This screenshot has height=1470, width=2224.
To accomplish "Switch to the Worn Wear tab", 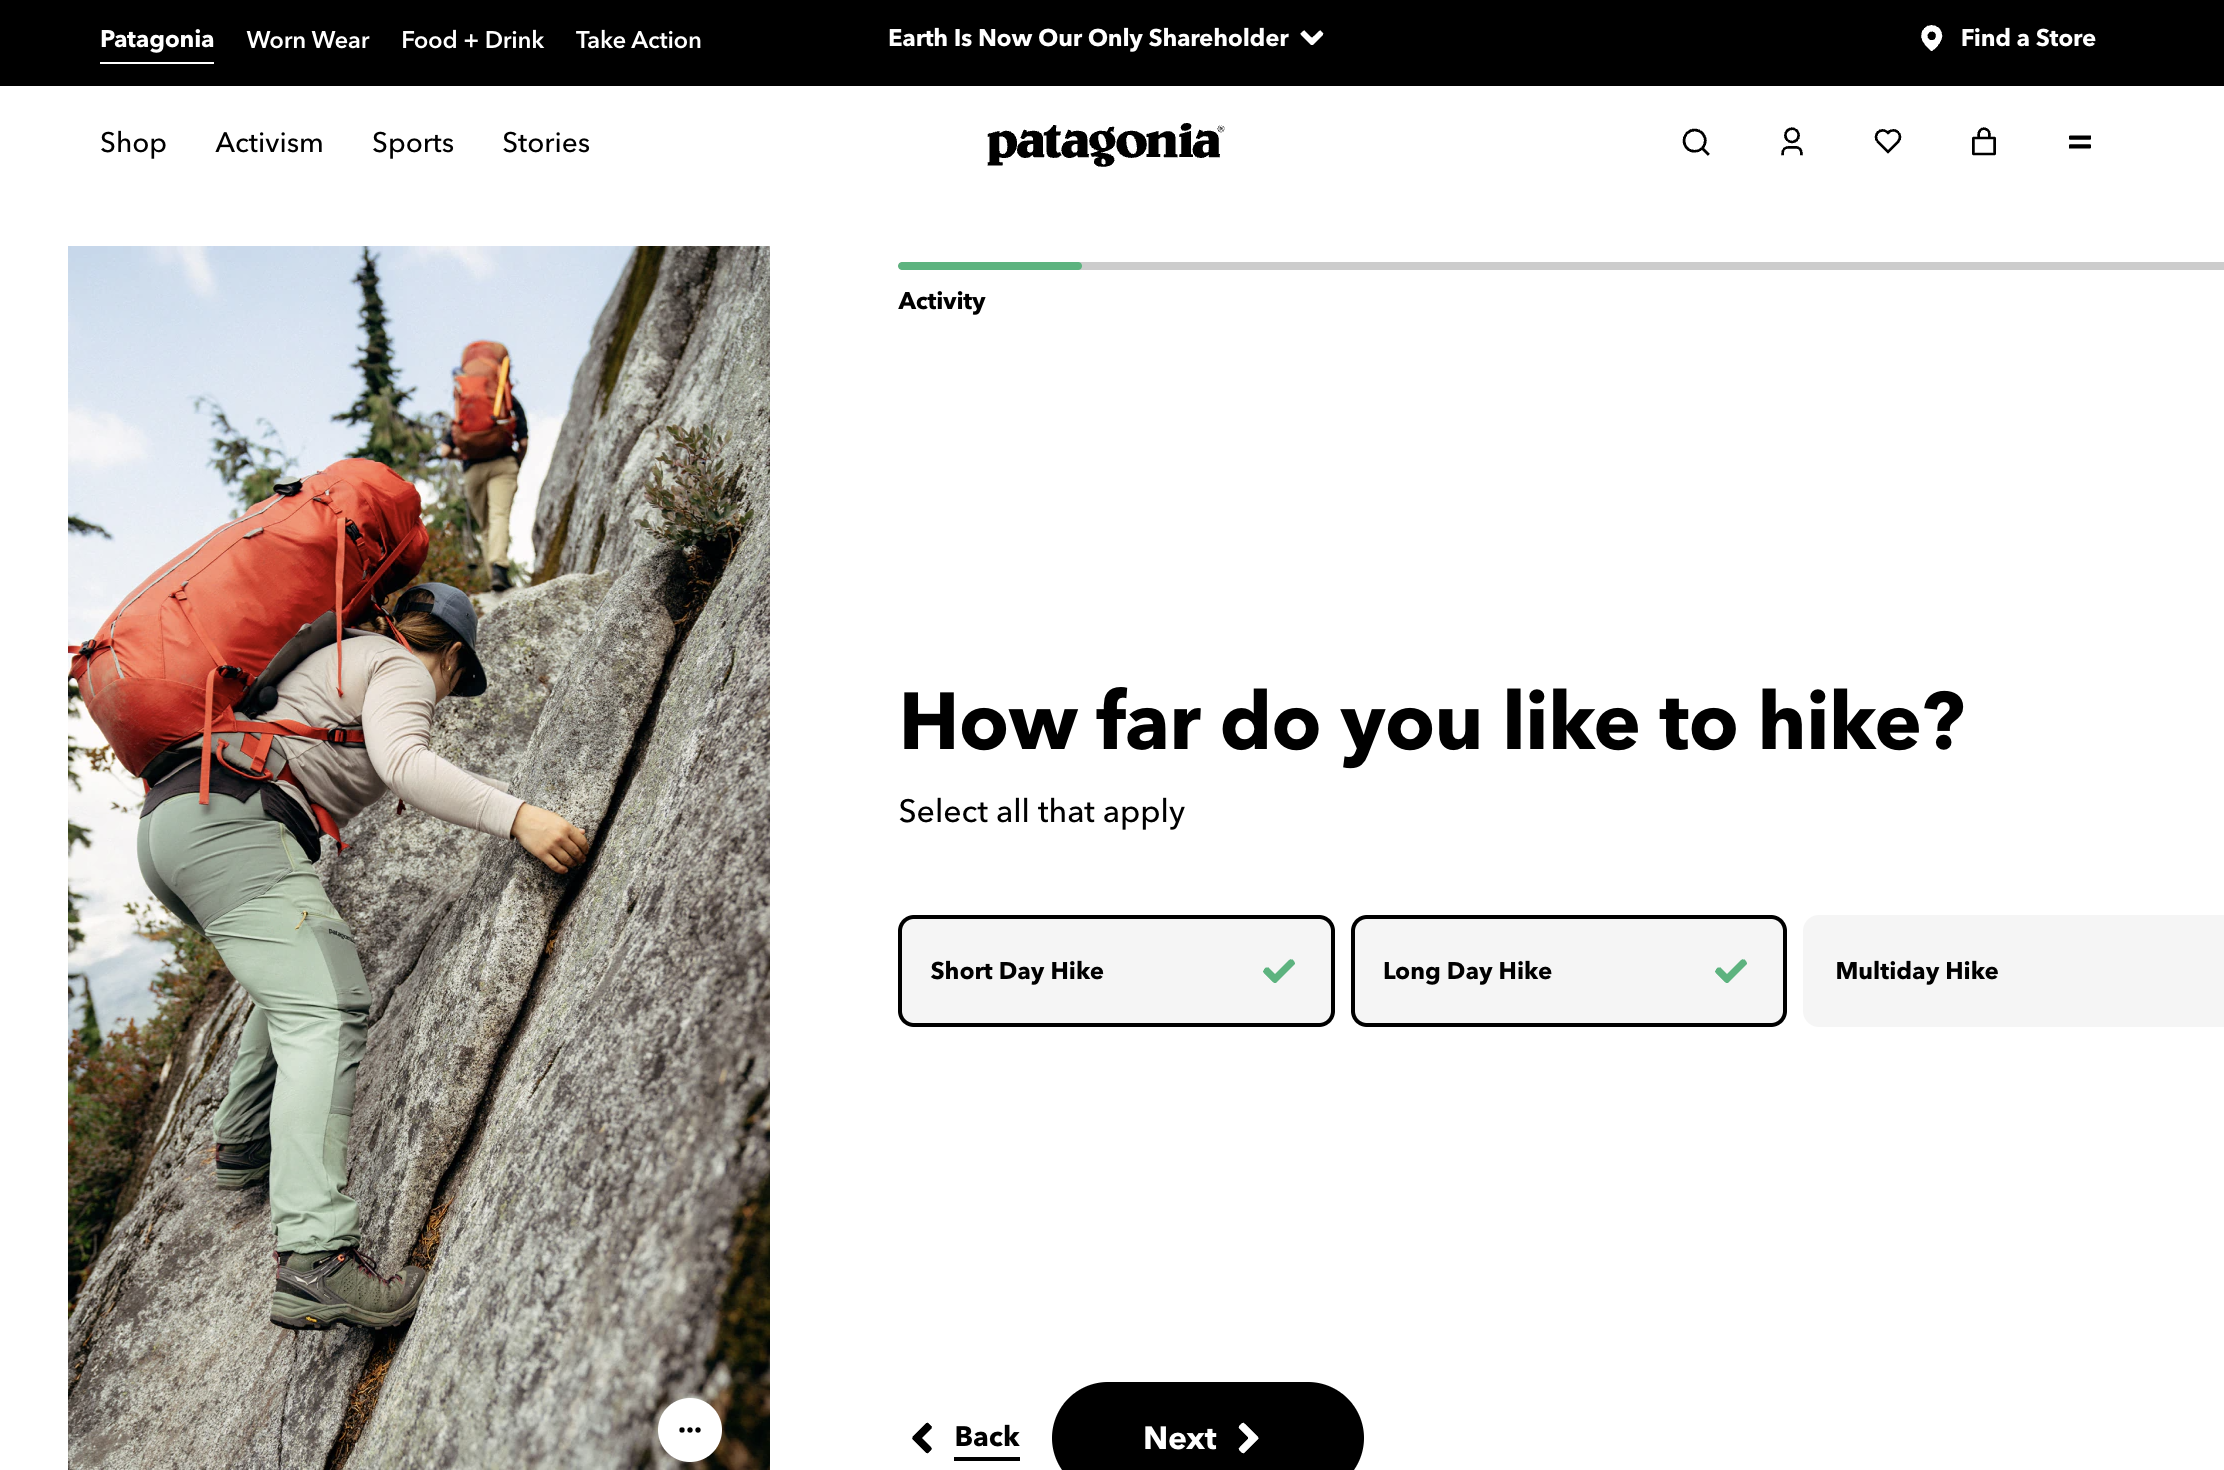I will pos(307,40).
